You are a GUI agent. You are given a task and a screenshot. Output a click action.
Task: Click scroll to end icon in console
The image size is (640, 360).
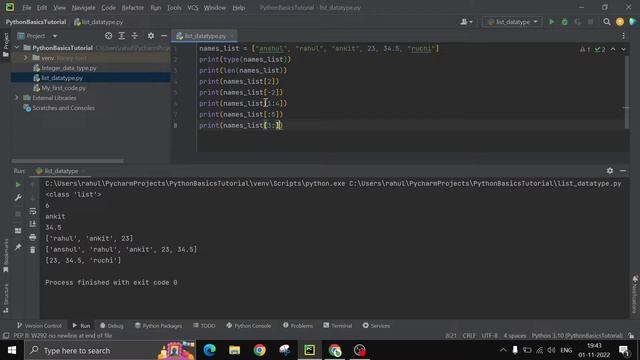33,224
